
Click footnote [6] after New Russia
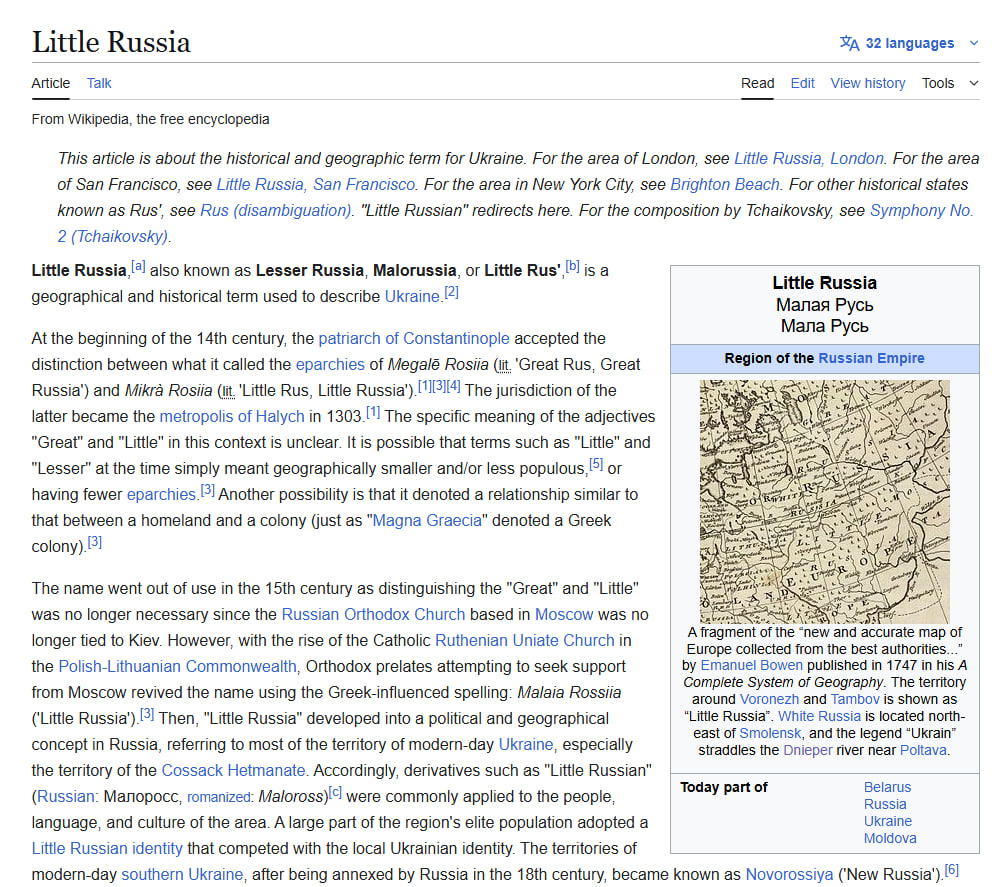(952, 871)
